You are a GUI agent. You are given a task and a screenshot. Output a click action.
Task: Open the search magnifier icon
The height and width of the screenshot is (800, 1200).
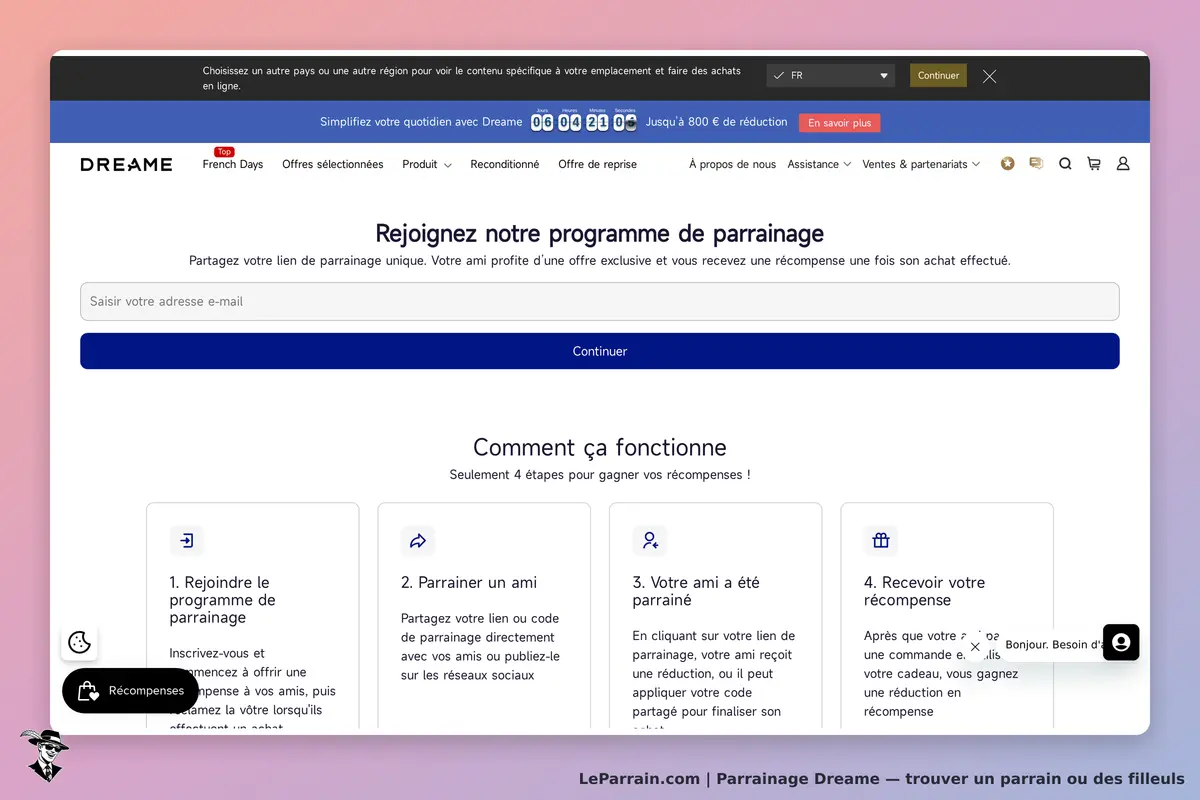point(1065,164)
